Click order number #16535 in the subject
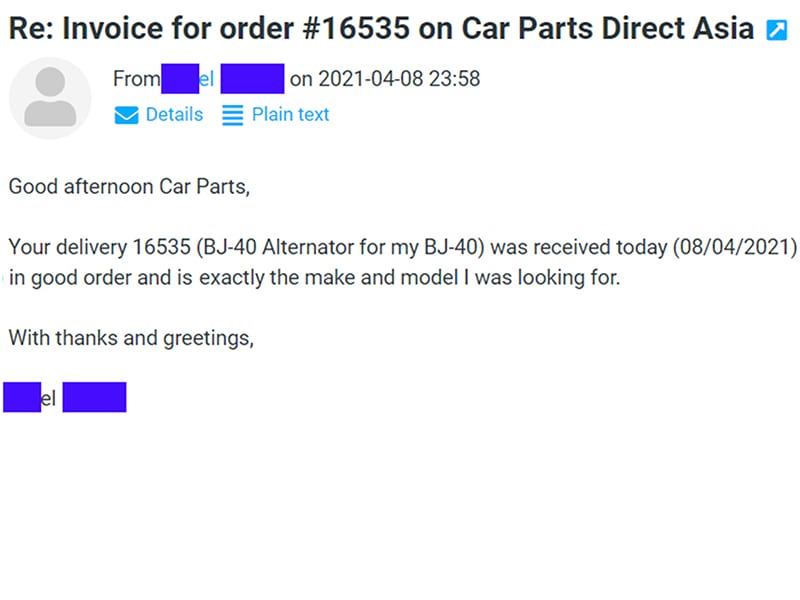The width and height of the screenshot is (800, 600). (x=356, y=28)
